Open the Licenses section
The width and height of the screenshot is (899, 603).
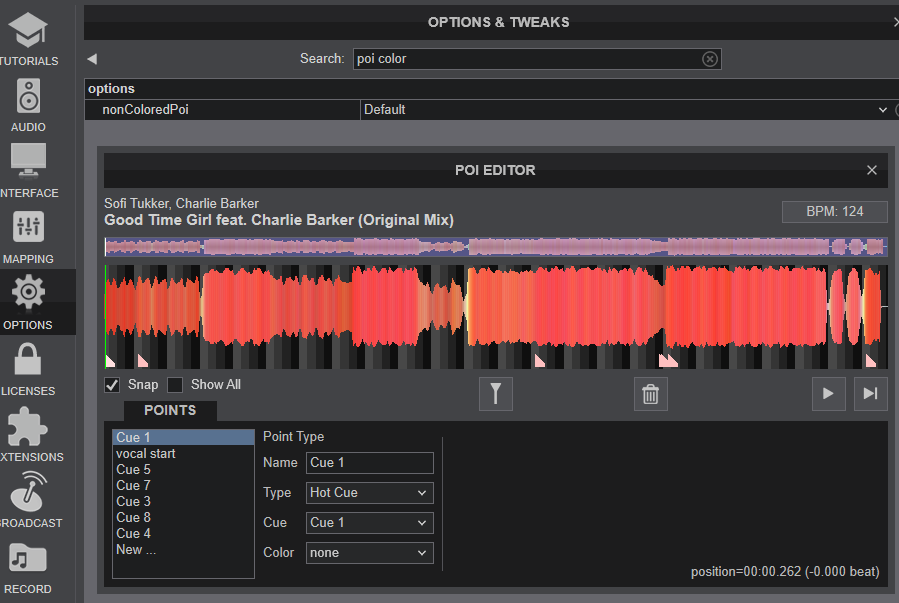29,369
